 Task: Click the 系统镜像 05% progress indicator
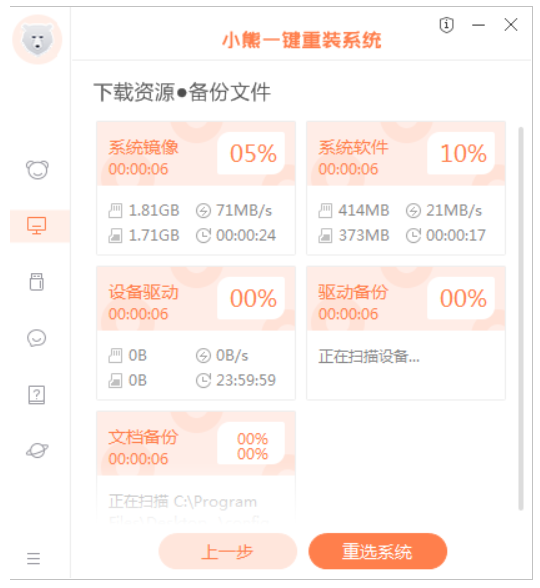point(253,153)
